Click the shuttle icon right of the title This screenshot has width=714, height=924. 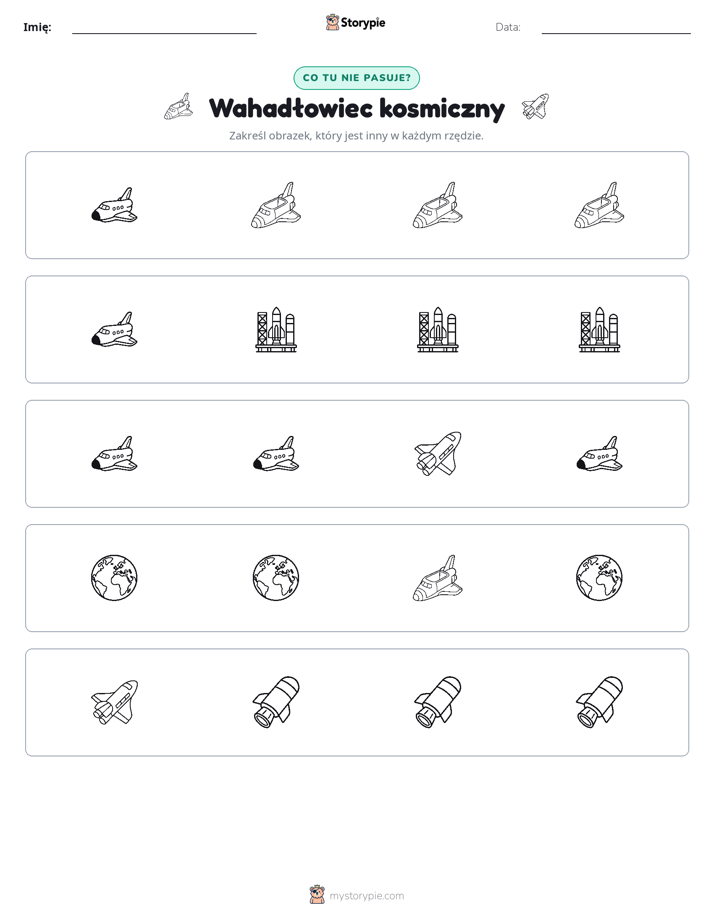click(x=535, y=107)
